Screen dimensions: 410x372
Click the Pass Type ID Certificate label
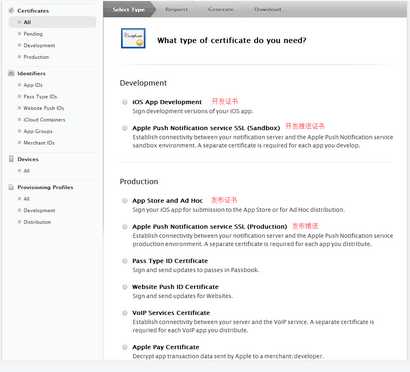170,261
